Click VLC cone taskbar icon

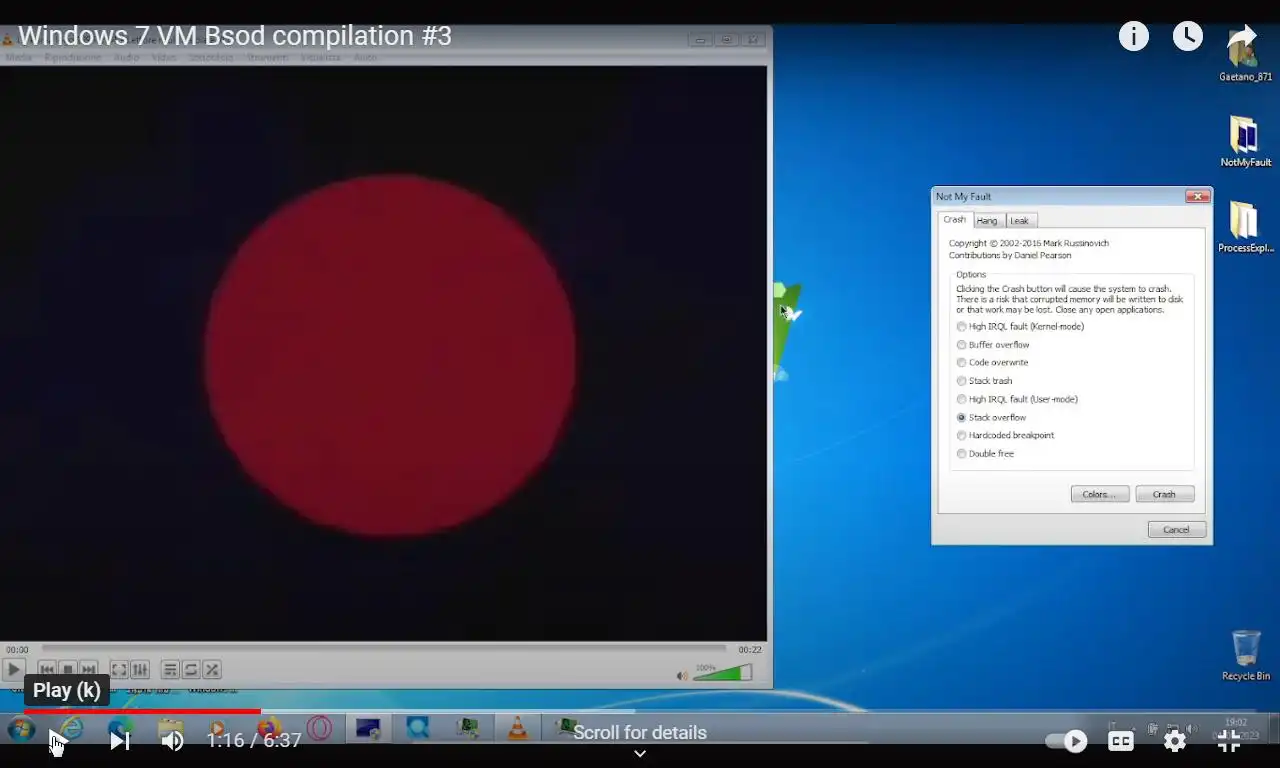pos(517,729)
